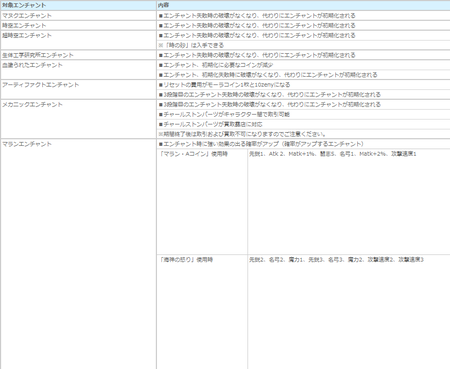This screenshot has width=450, height=369.
Task: Click the description text in 時空エンチャント row
Action: 257,26
